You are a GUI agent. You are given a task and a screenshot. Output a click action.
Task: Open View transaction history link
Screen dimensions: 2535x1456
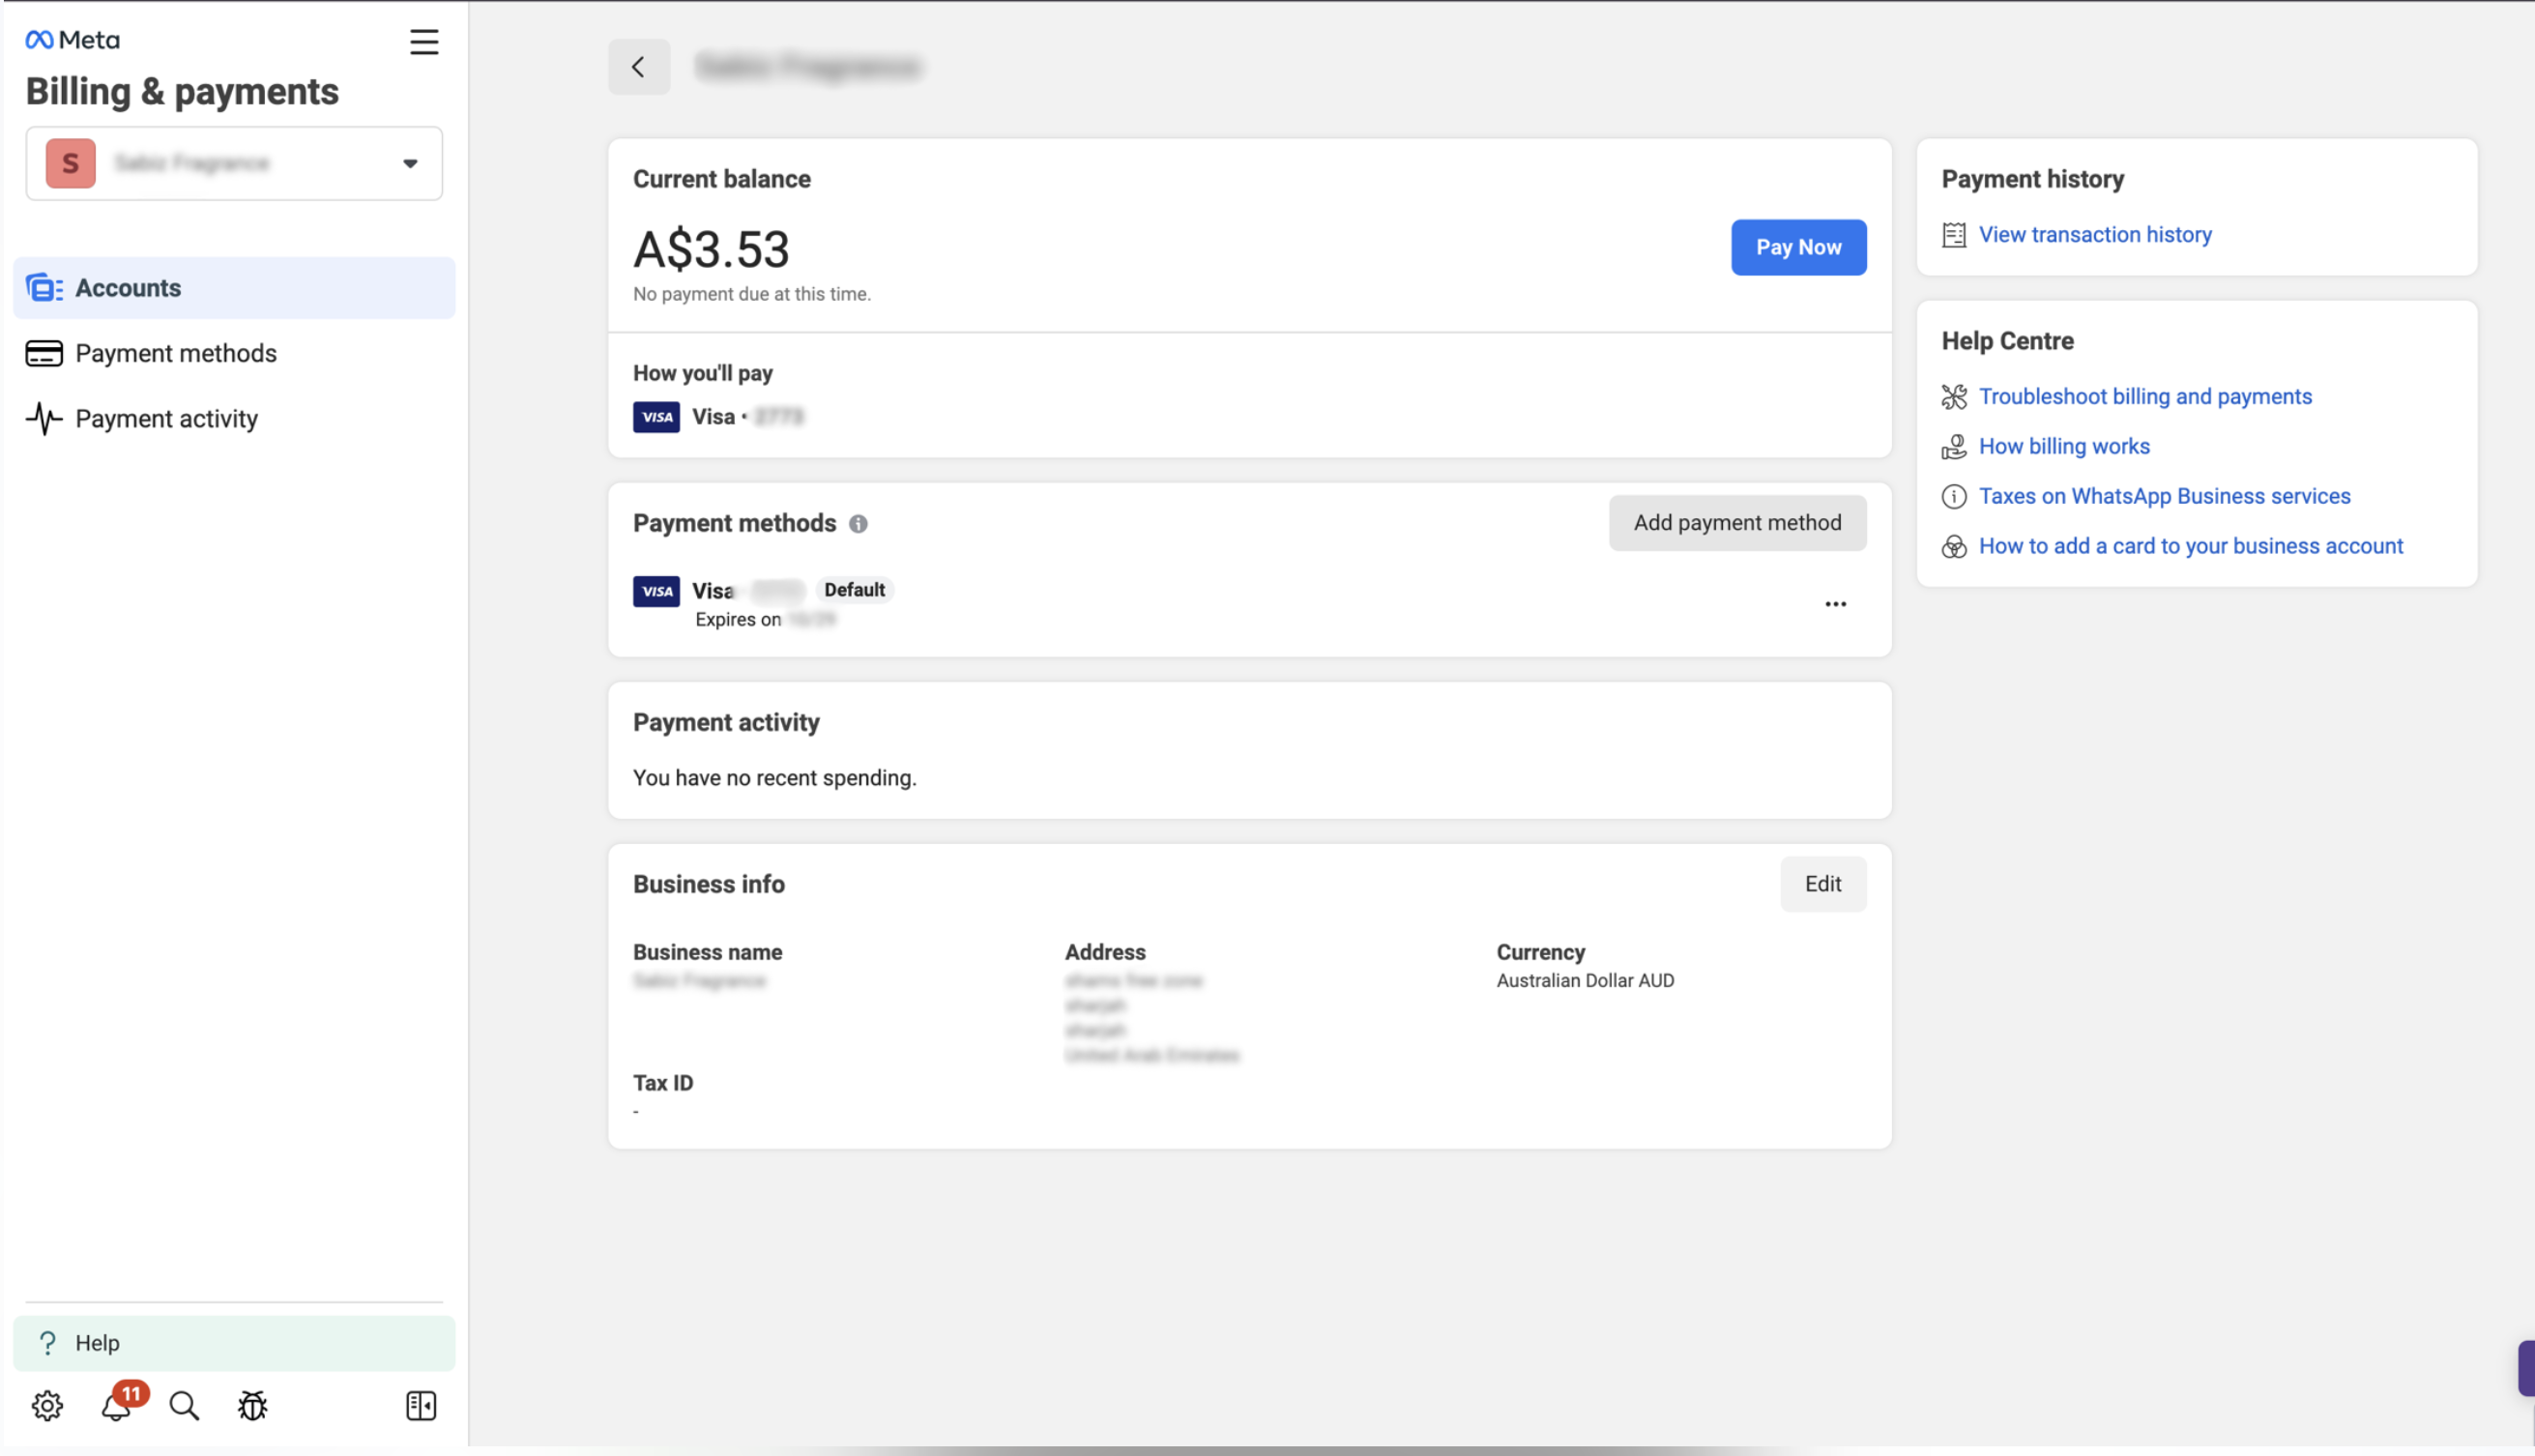2094,234
